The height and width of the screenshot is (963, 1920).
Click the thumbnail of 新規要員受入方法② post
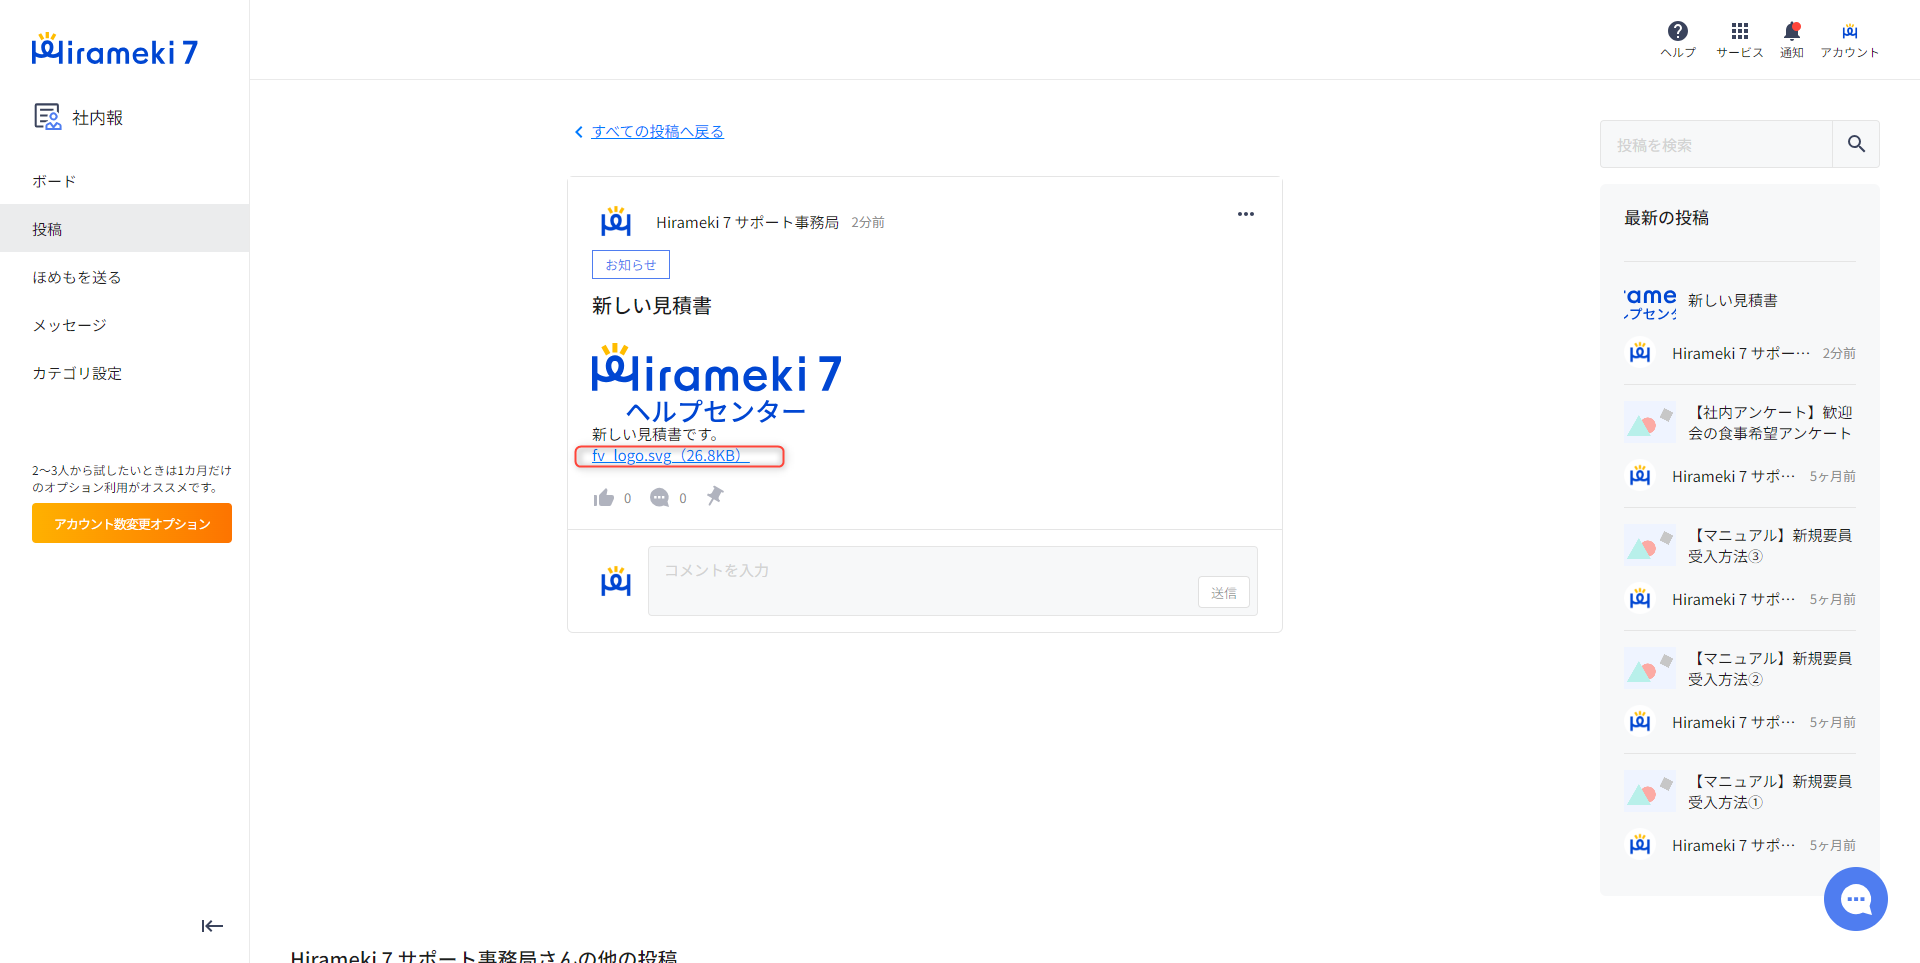tap(1650, 669)
